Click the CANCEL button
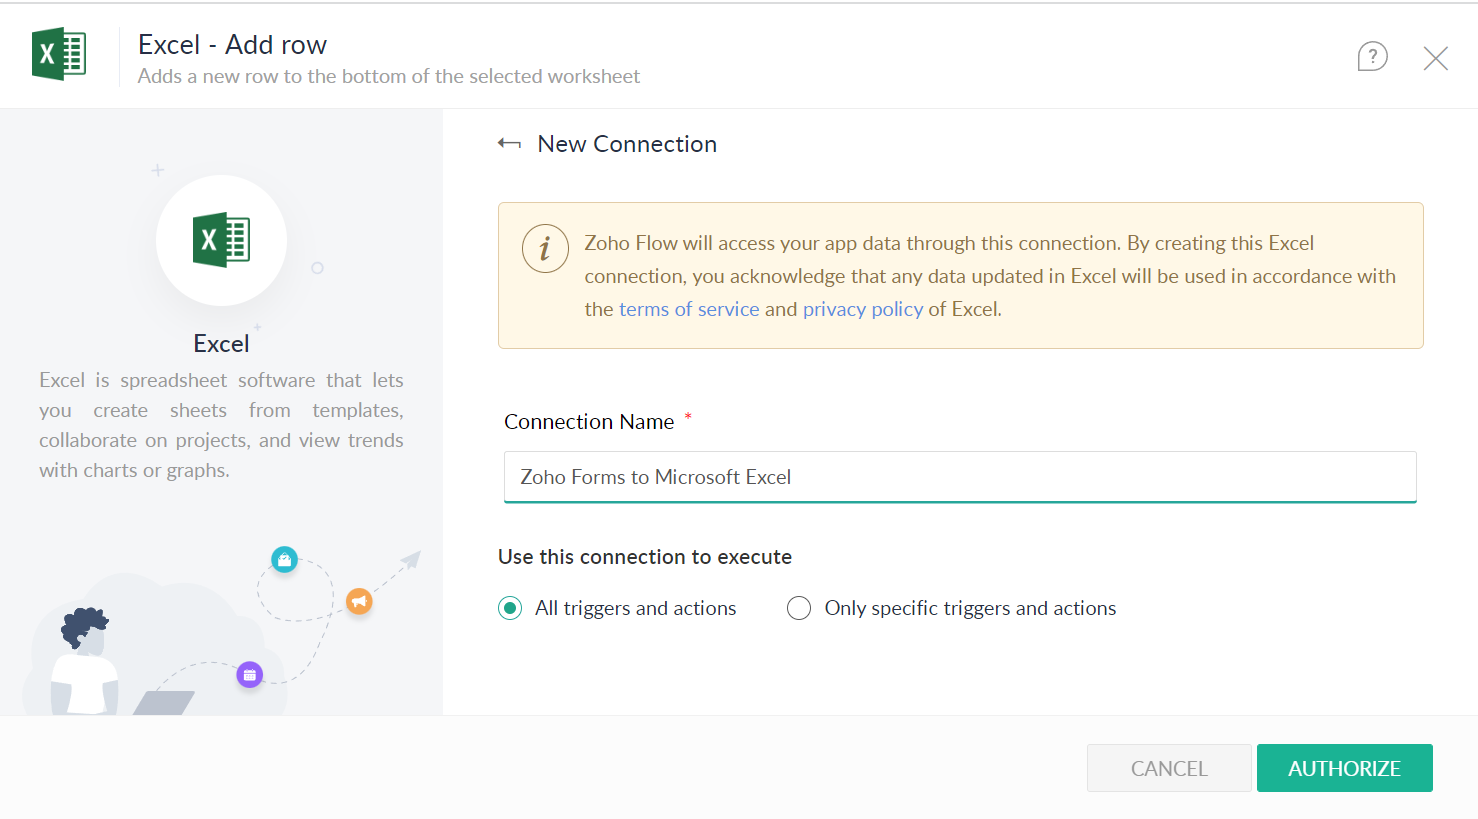This screenshot has width=1478, height=819. pos(1169,768)
